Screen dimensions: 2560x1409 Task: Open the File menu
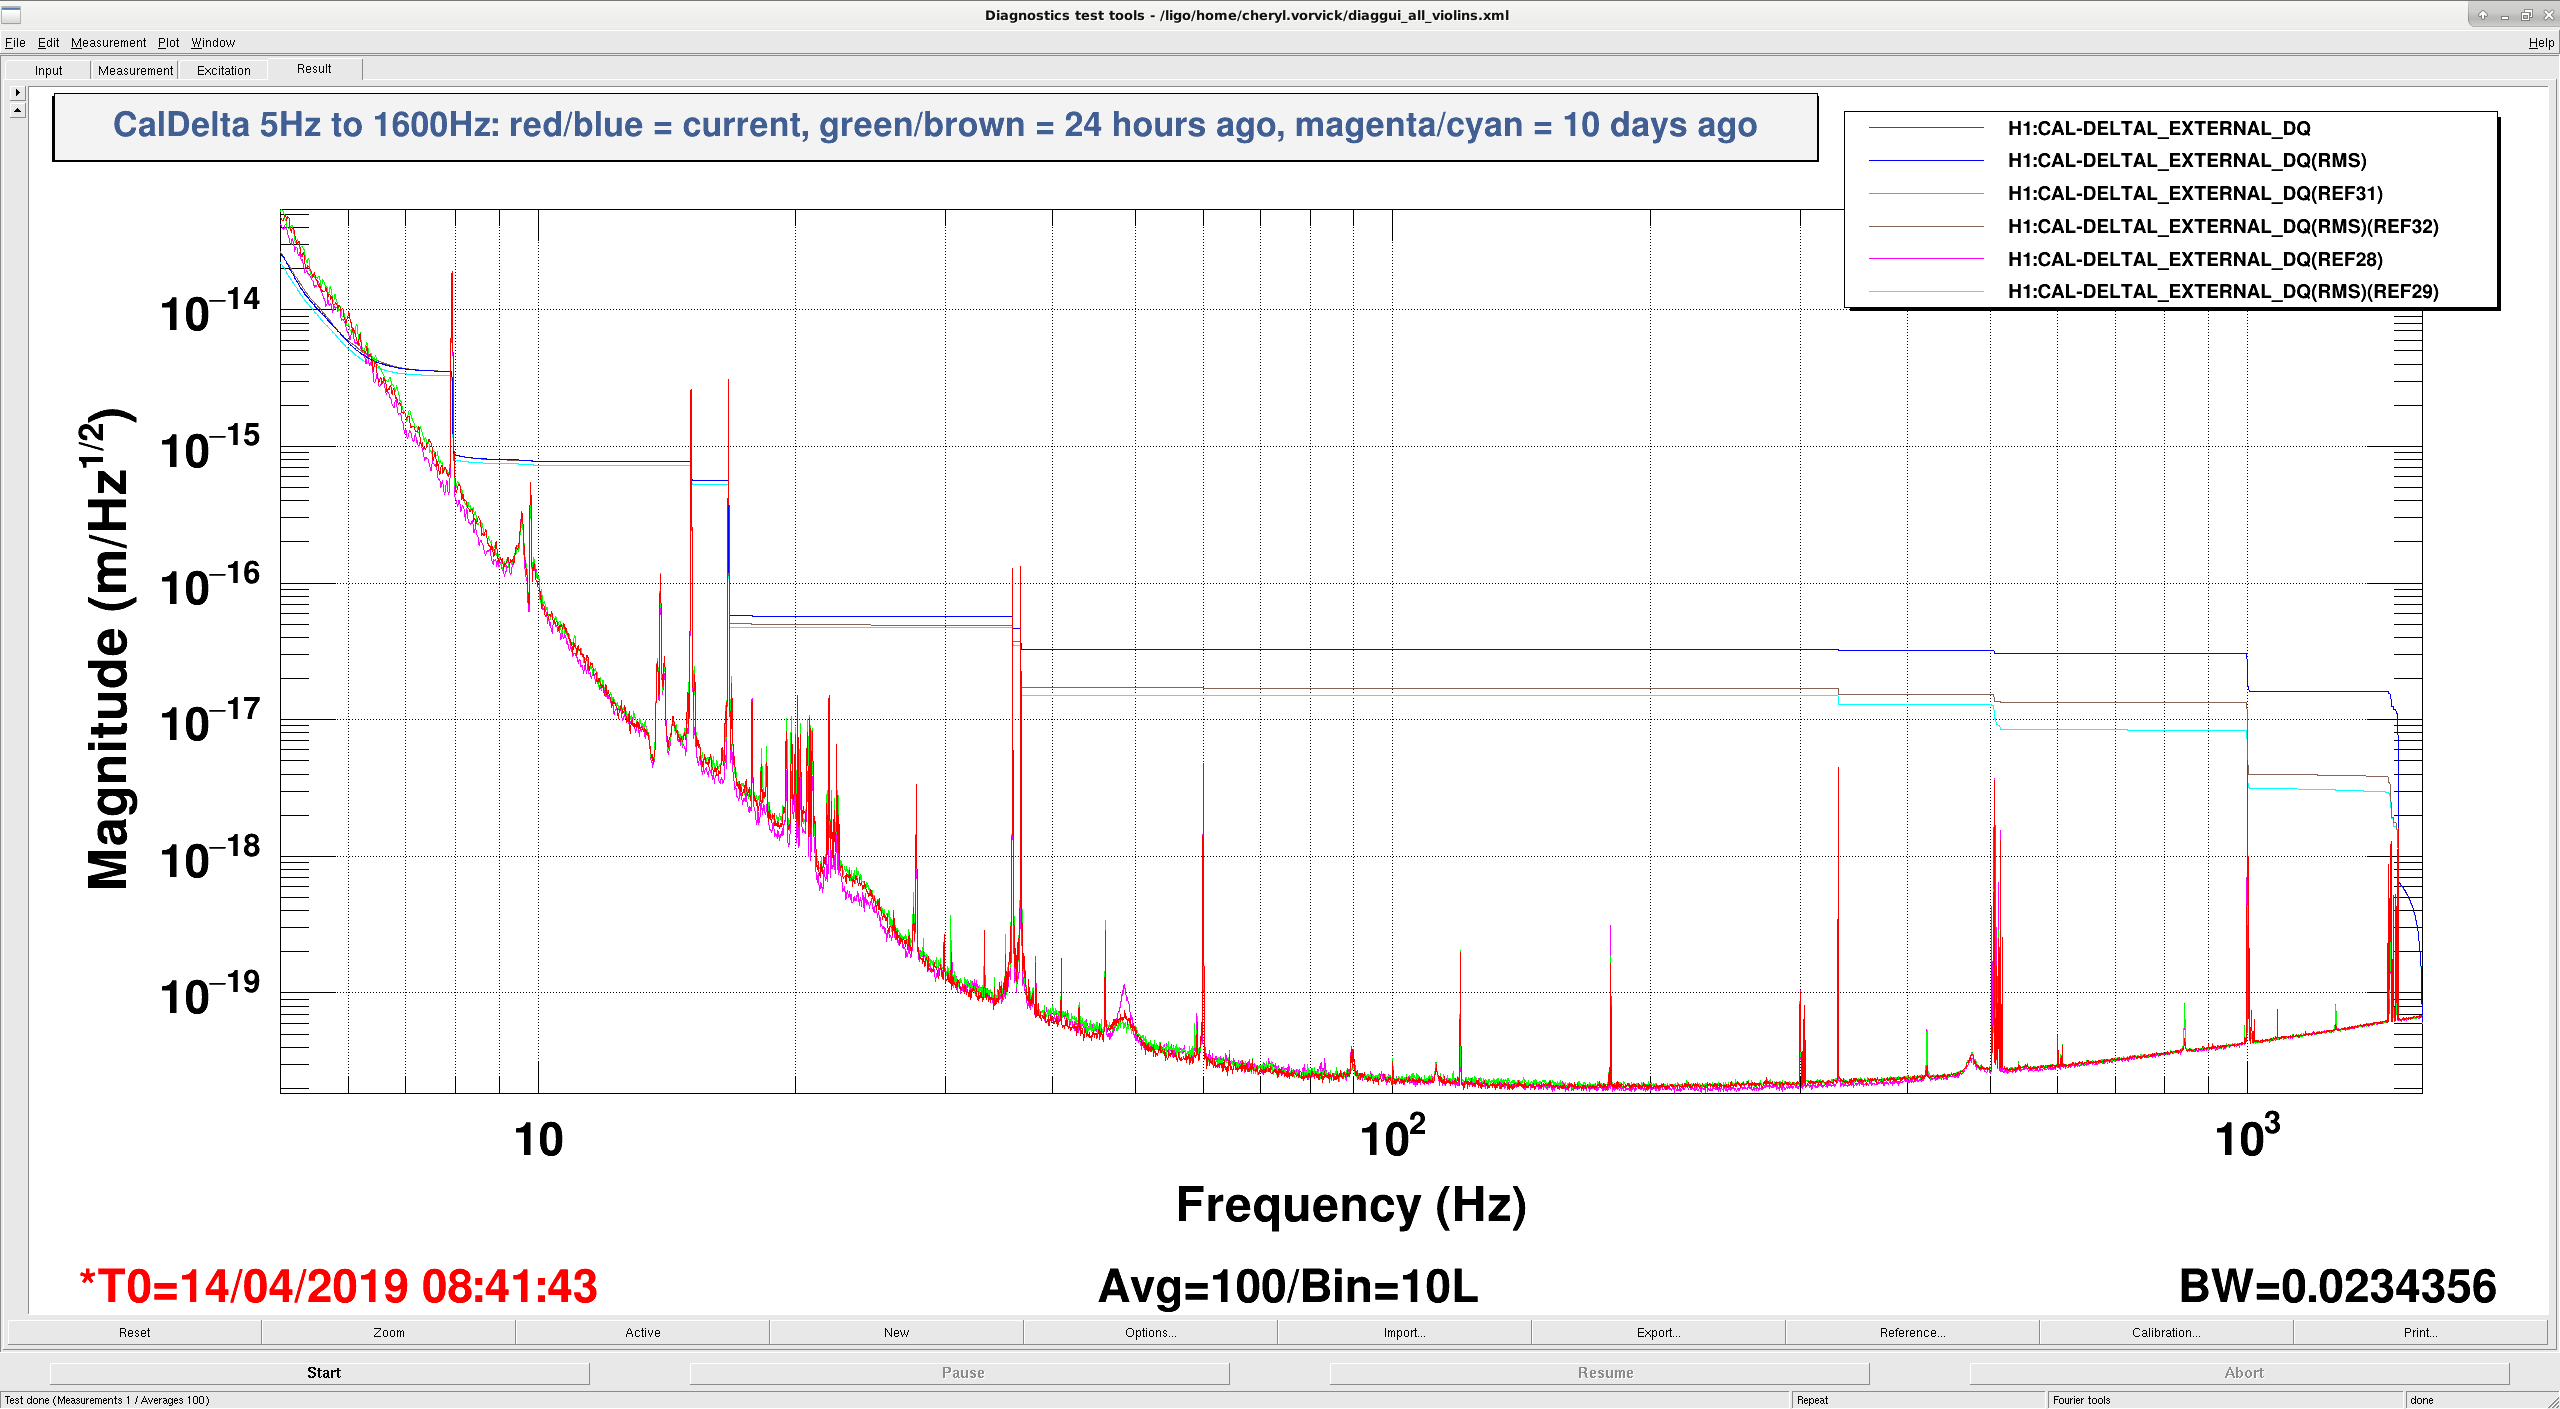coord(15,42)
